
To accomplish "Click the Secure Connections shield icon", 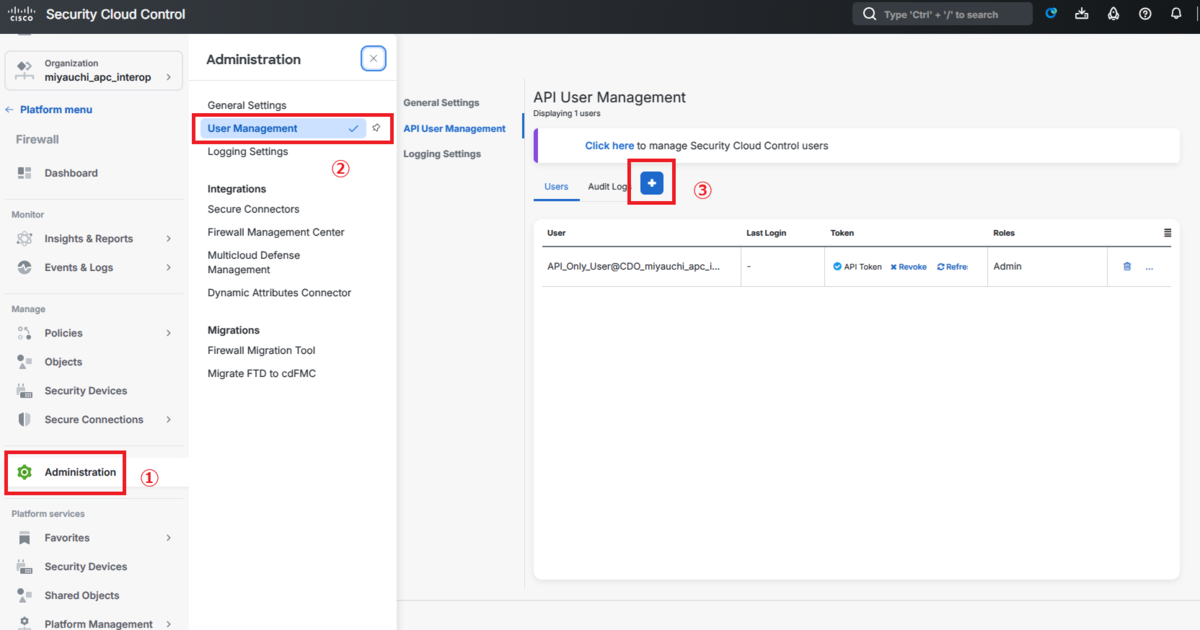I will (x=25, y=420).
